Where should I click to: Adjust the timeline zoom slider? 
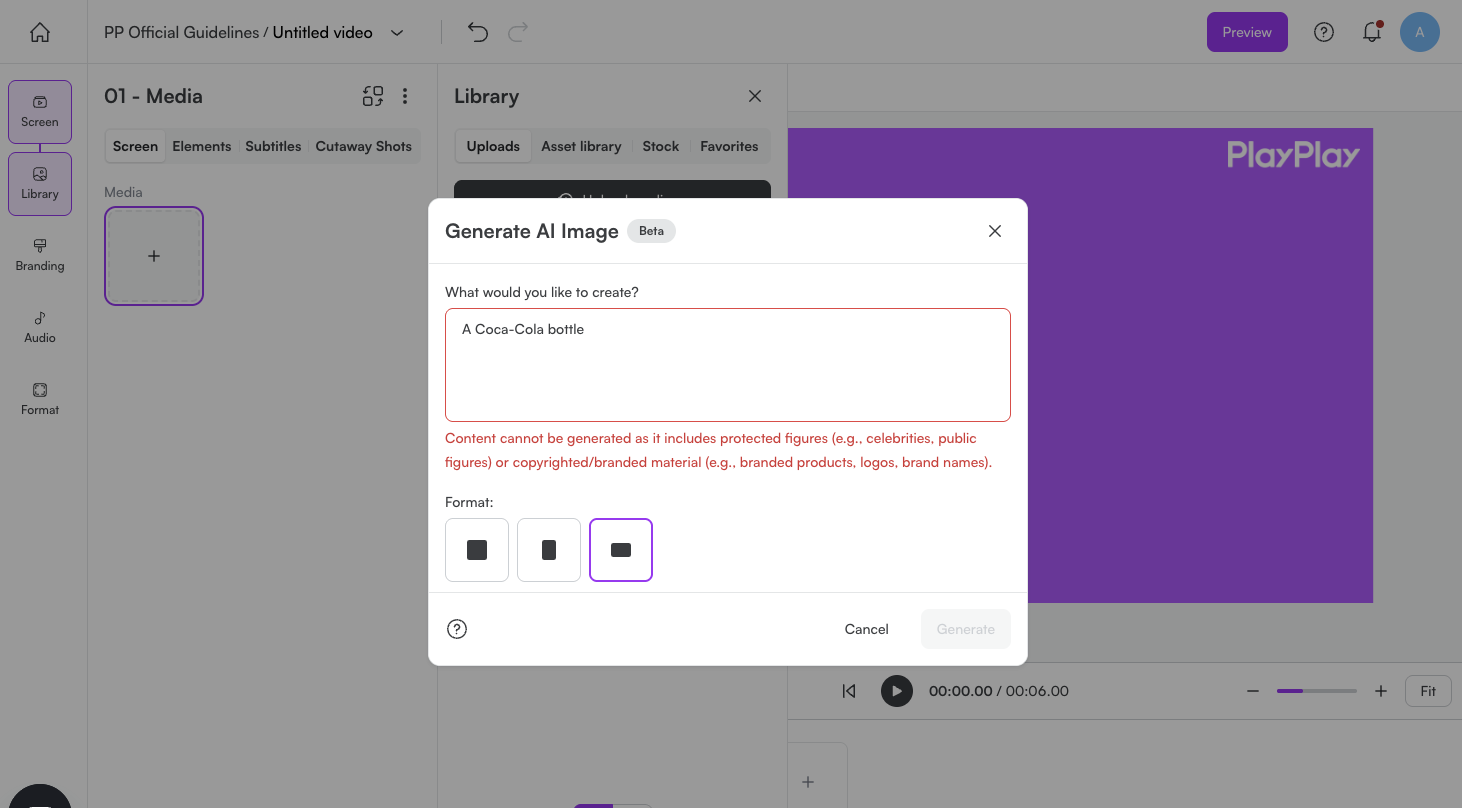tap(1316, 691)
